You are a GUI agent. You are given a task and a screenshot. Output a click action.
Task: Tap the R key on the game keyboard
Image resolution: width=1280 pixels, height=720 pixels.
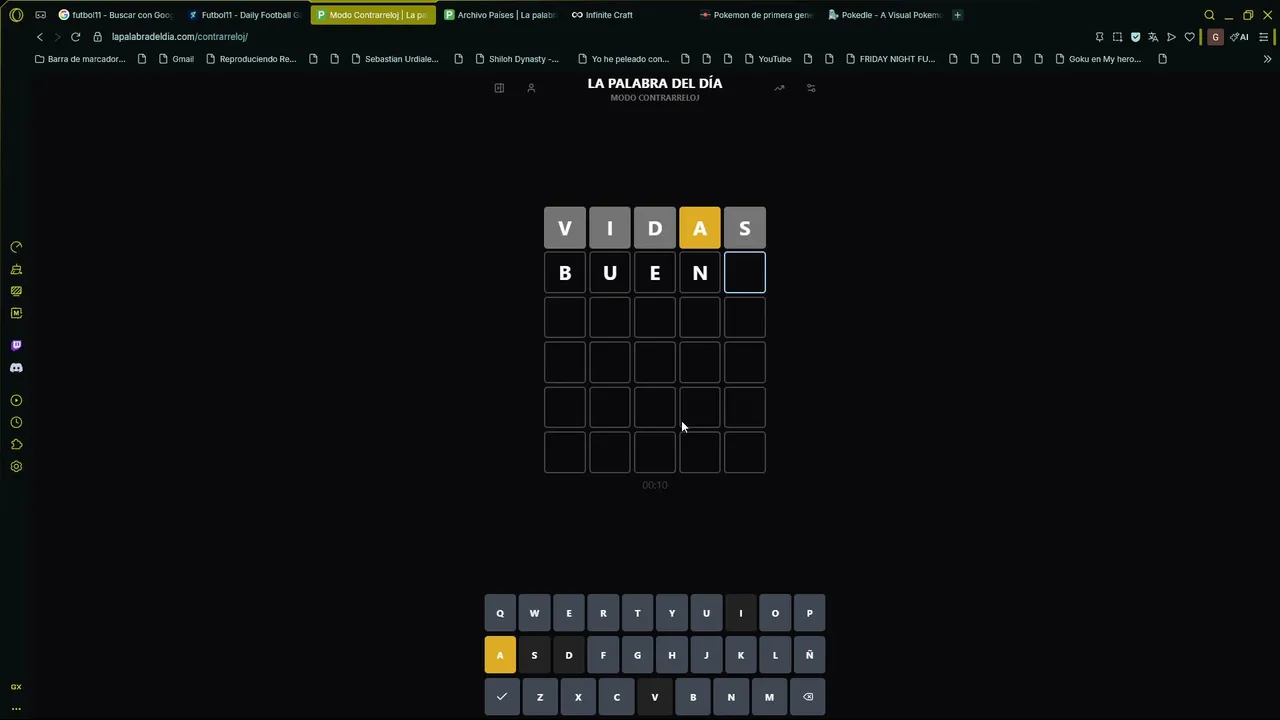click(x=603, y=613)
